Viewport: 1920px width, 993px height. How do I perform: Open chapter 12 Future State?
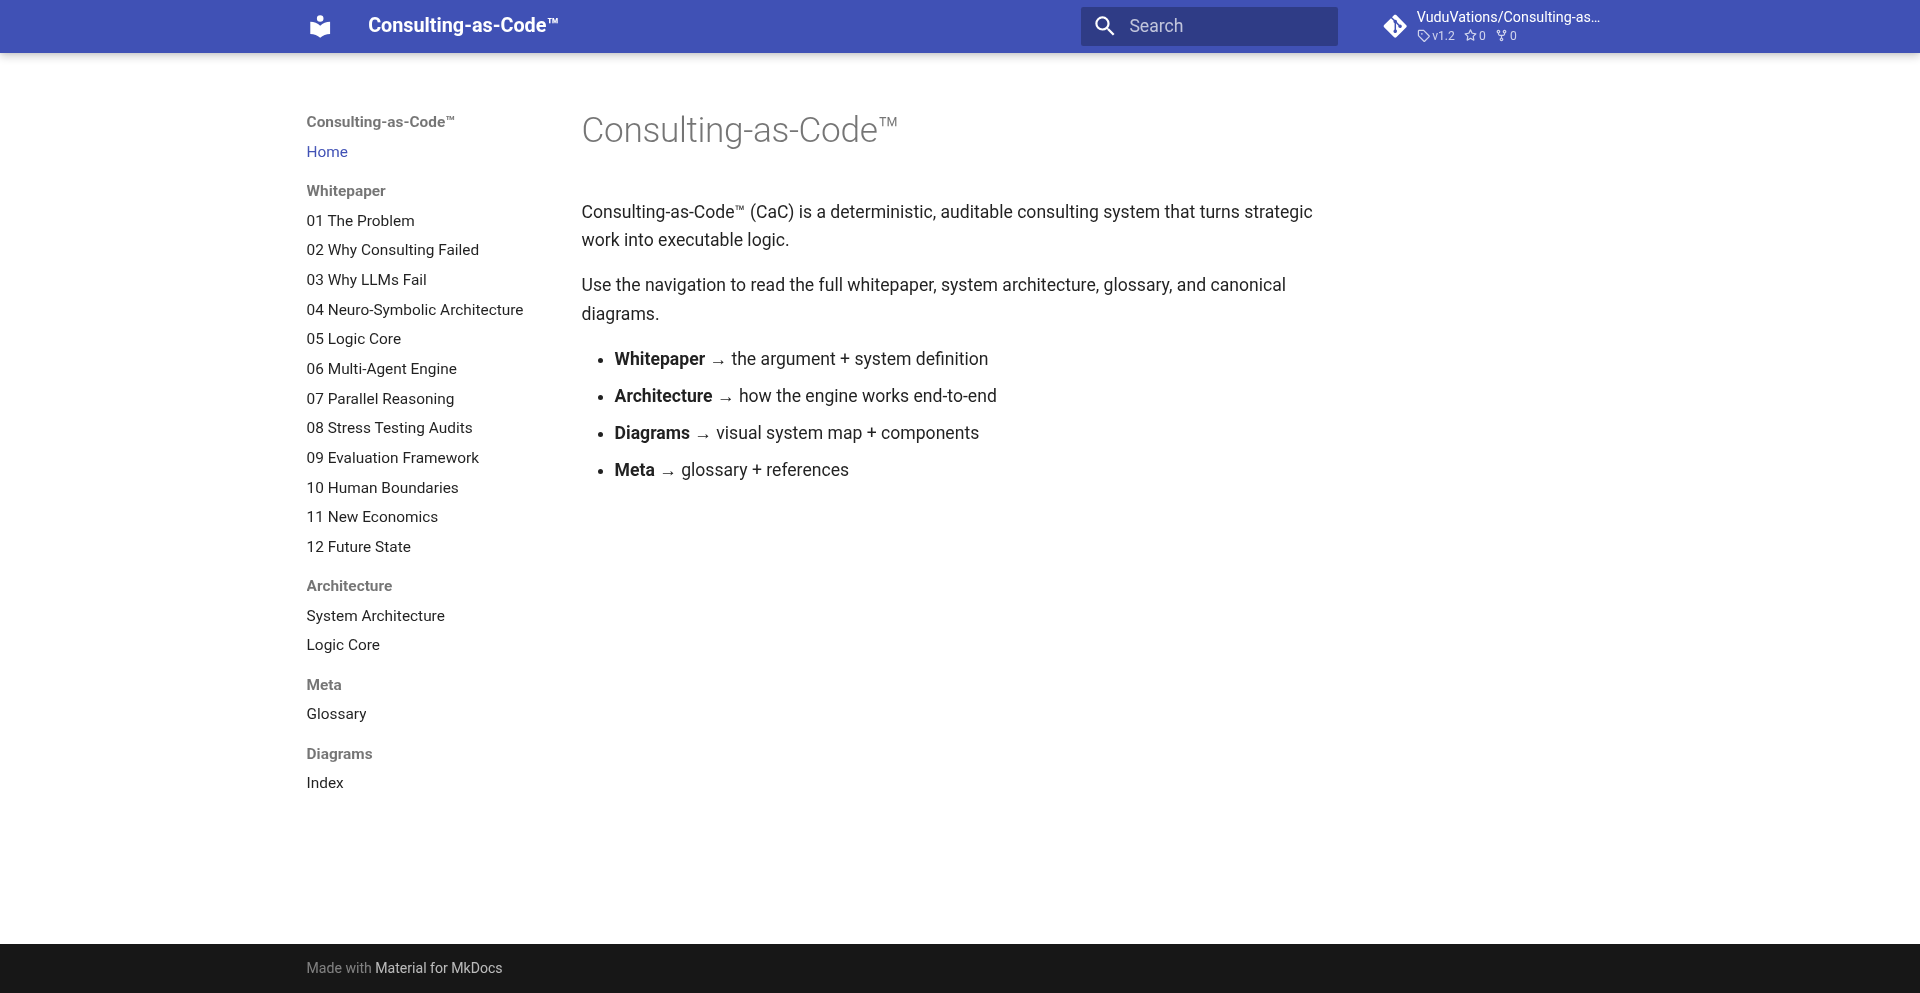(358, 547)
